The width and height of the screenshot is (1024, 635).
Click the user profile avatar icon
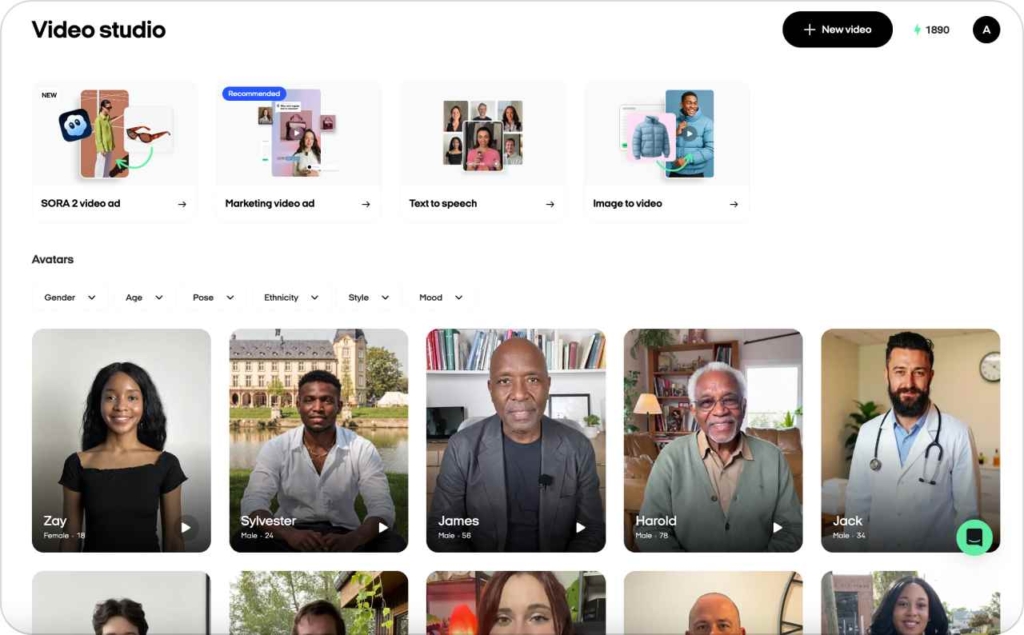coord(986,30)
